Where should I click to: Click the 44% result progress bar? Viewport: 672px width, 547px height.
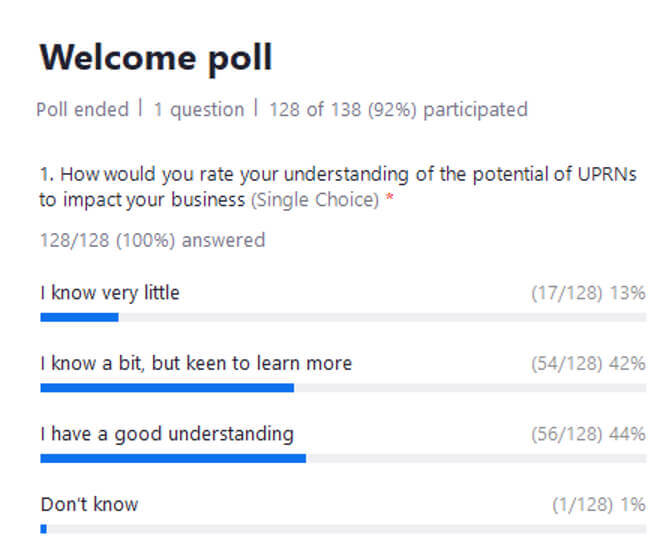click(343, 459)
